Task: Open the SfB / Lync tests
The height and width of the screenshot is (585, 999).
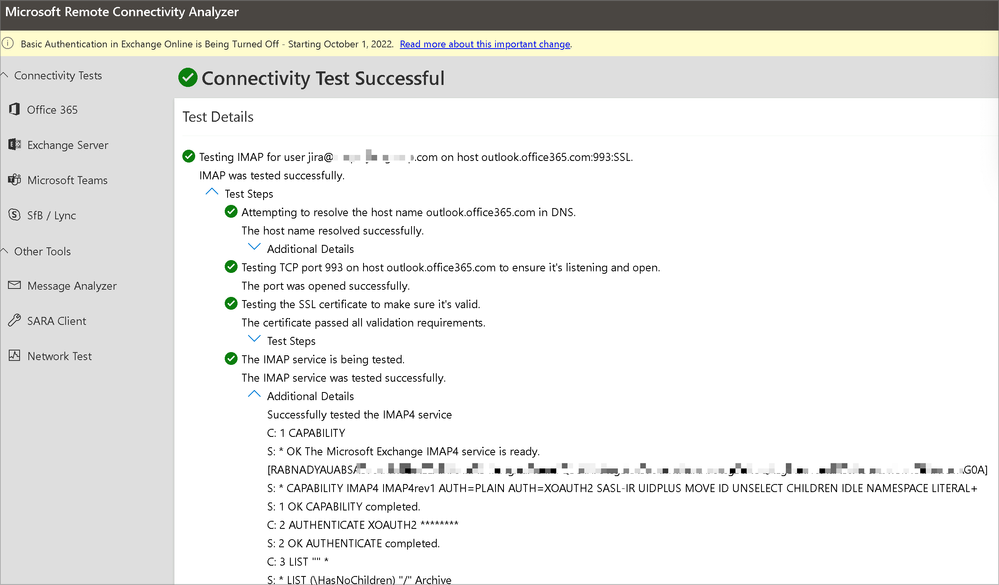Action: pyautogui.click(x=14, y=215)
